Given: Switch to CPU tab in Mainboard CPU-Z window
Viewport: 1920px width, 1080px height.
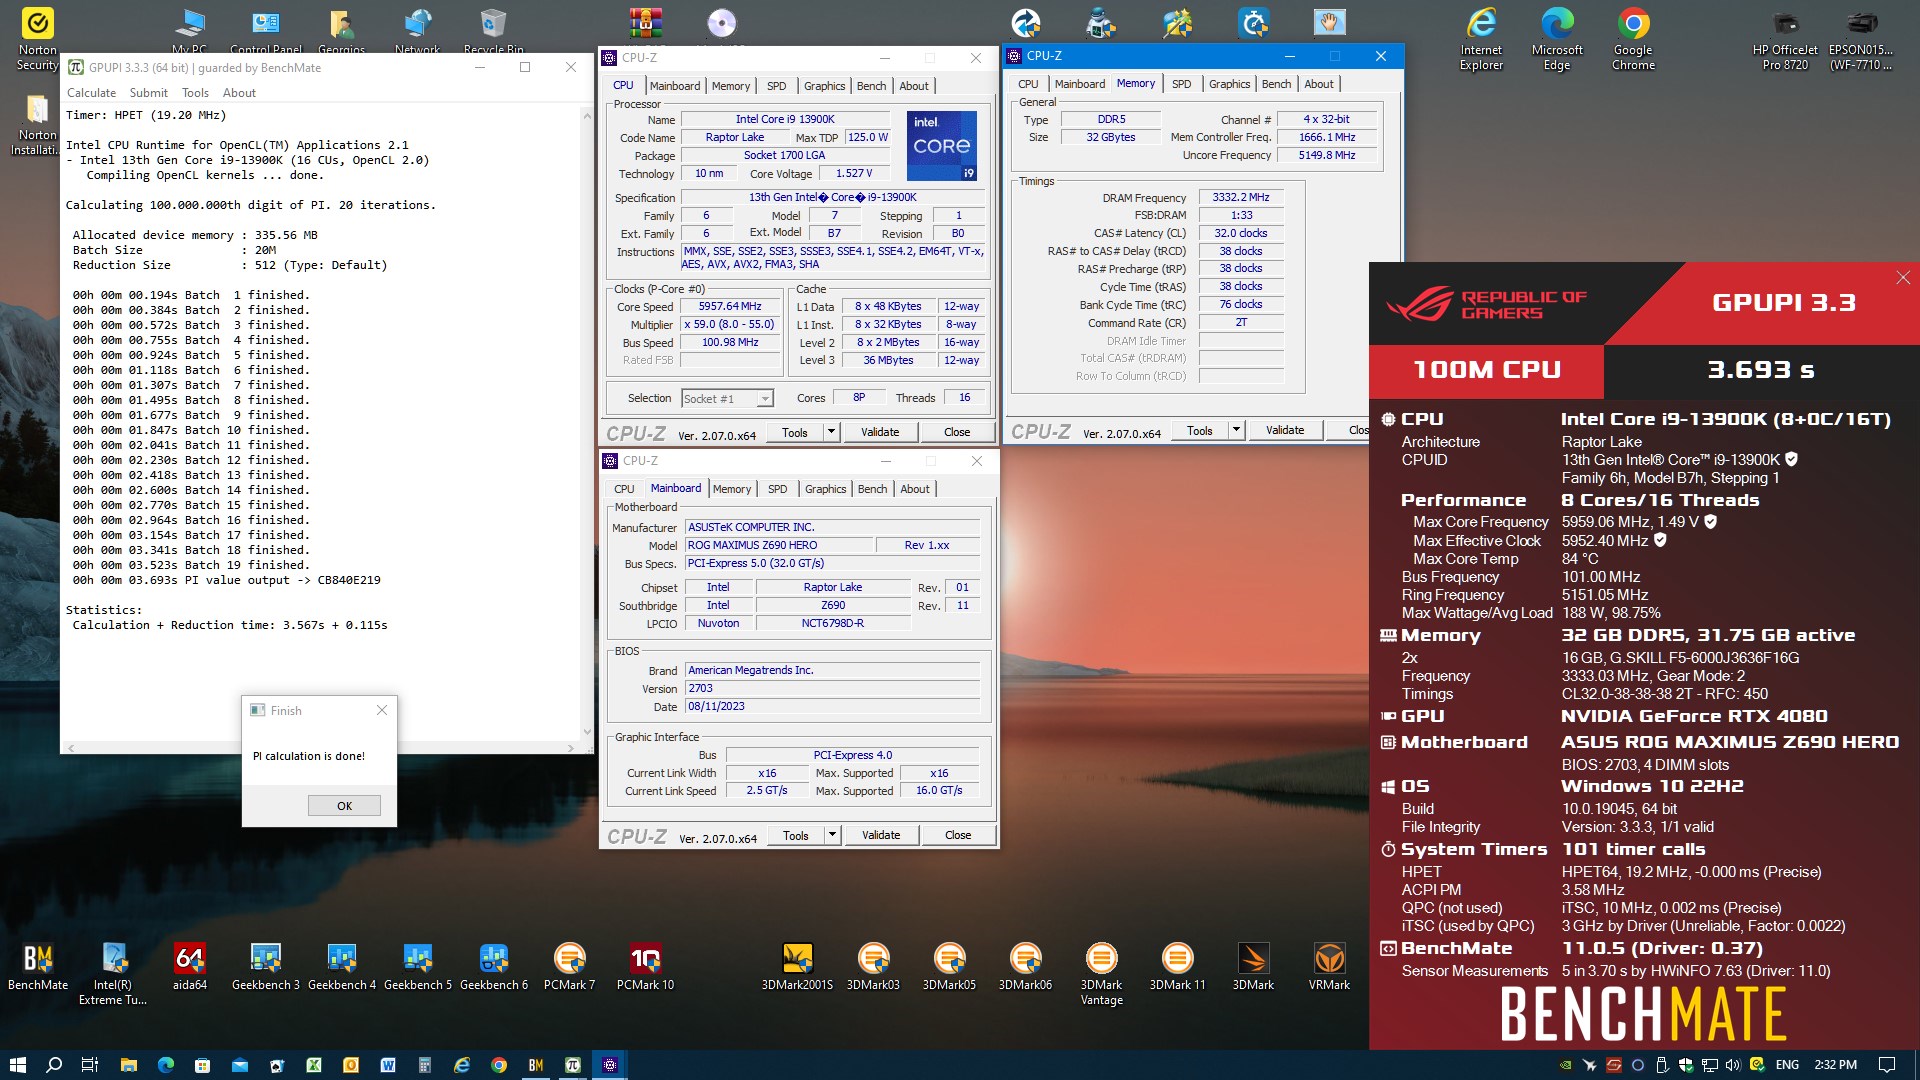Looking at the screenshot, I should coord(624,489).
